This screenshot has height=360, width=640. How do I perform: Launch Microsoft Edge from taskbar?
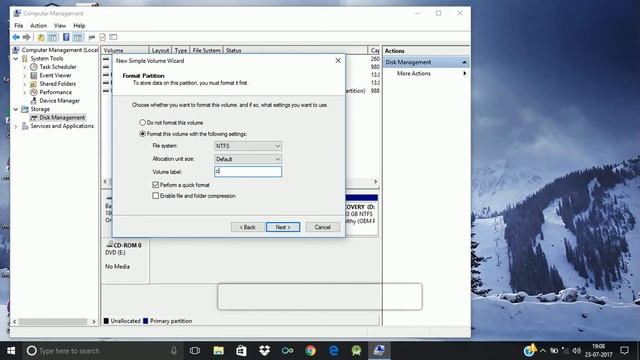tap(333, 351)
